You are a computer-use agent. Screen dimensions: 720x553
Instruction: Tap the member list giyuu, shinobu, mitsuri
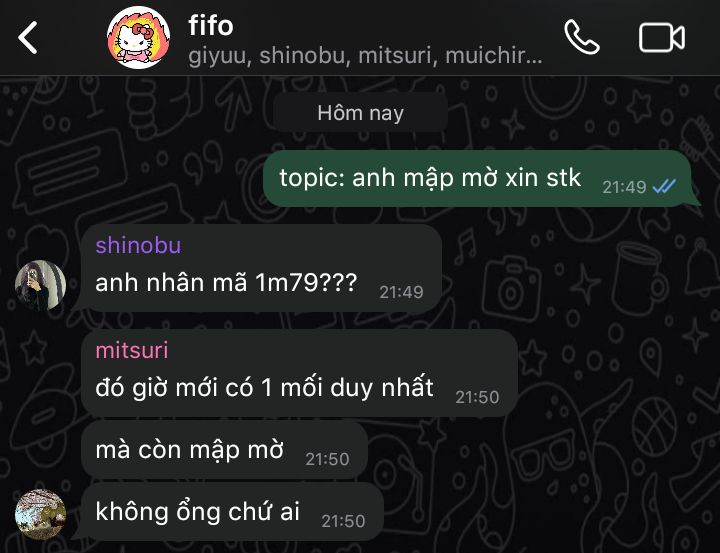point(365,56)
